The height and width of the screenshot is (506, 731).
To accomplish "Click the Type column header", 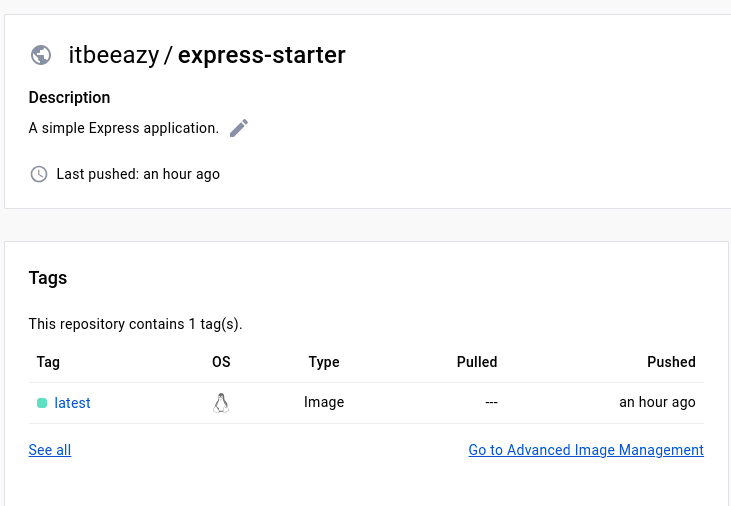I will point(324,362).
